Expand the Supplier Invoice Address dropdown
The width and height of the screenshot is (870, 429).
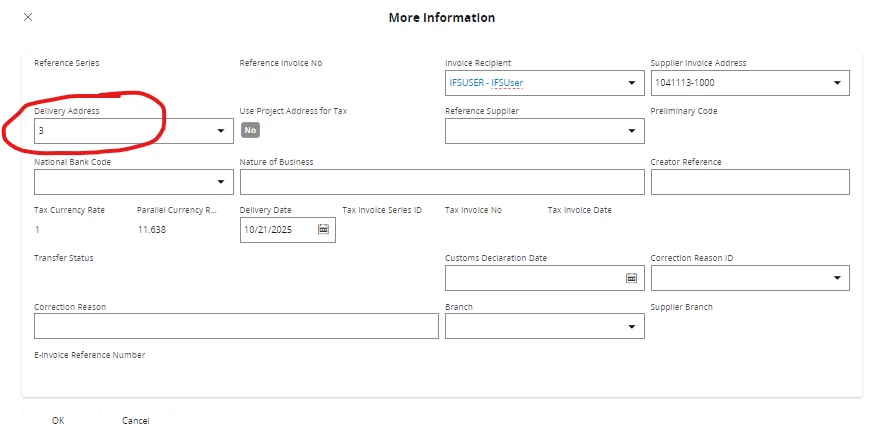tap(836, 83)
